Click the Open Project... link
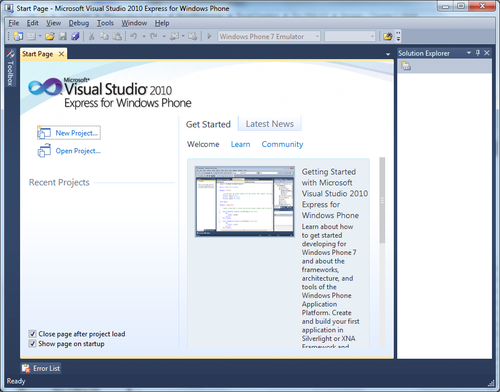 pyautogui.click(x=78, y=151)
